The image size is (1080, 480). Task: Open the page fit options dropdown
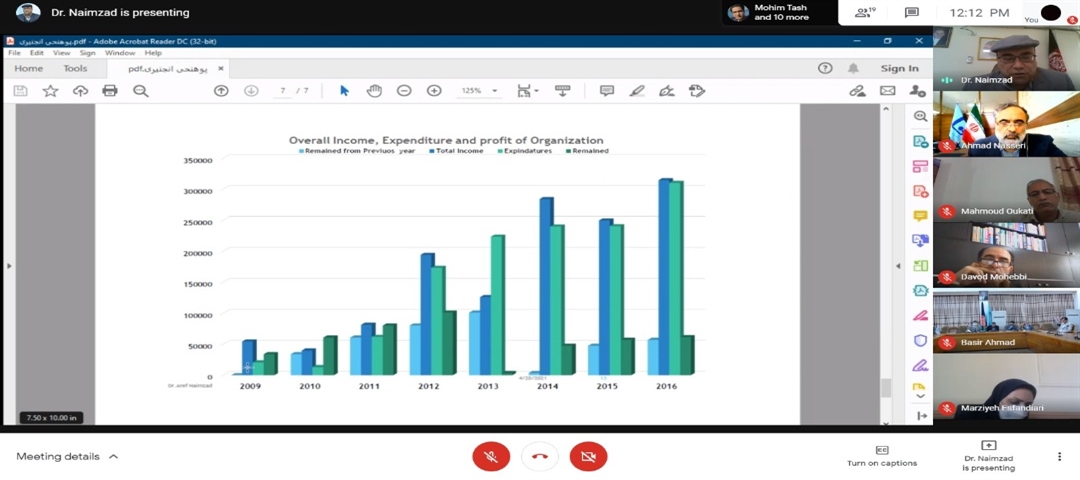click(528, 90)
